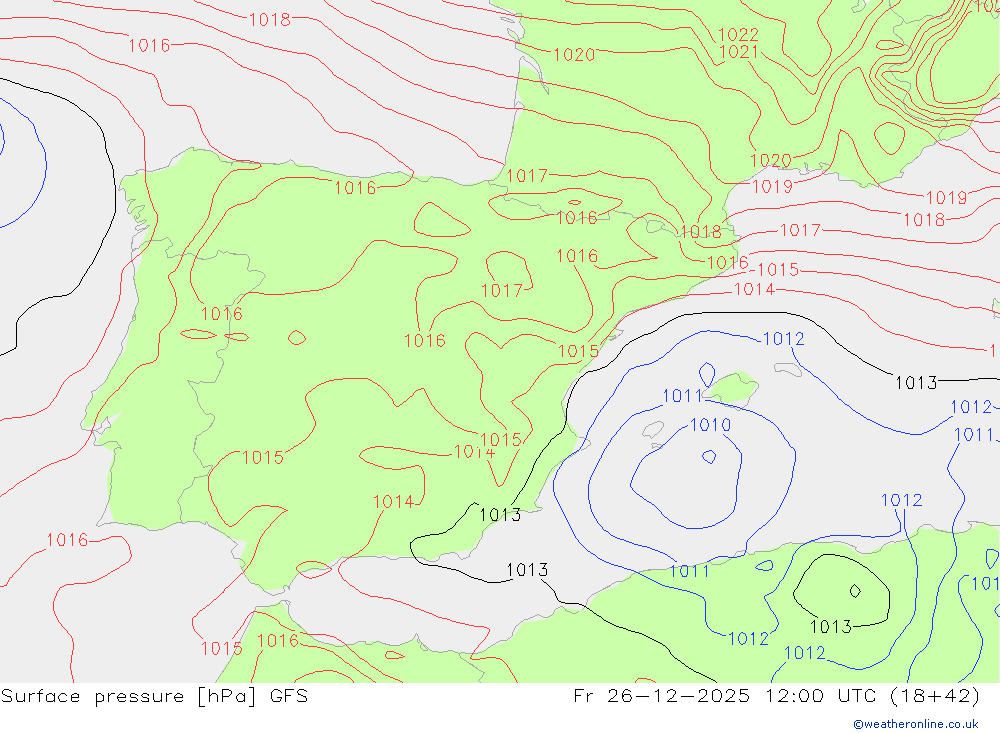
Task: Click the blue 1010 isobar label
Action: pos(710,425)
